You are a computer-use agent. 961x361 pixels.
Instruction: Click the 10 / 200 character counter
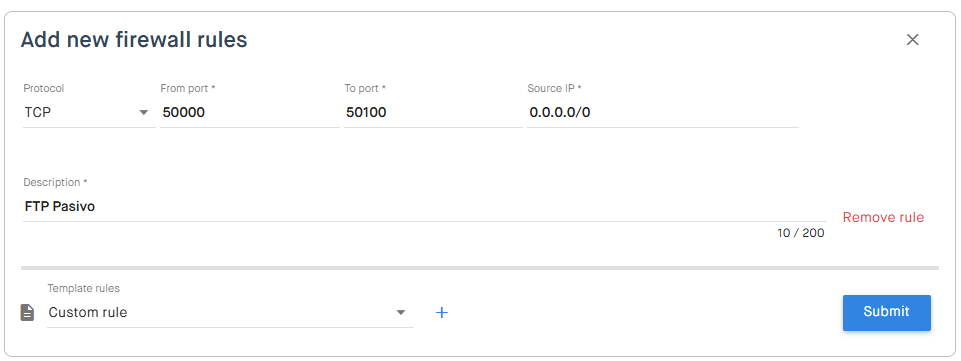pos(800,234)
